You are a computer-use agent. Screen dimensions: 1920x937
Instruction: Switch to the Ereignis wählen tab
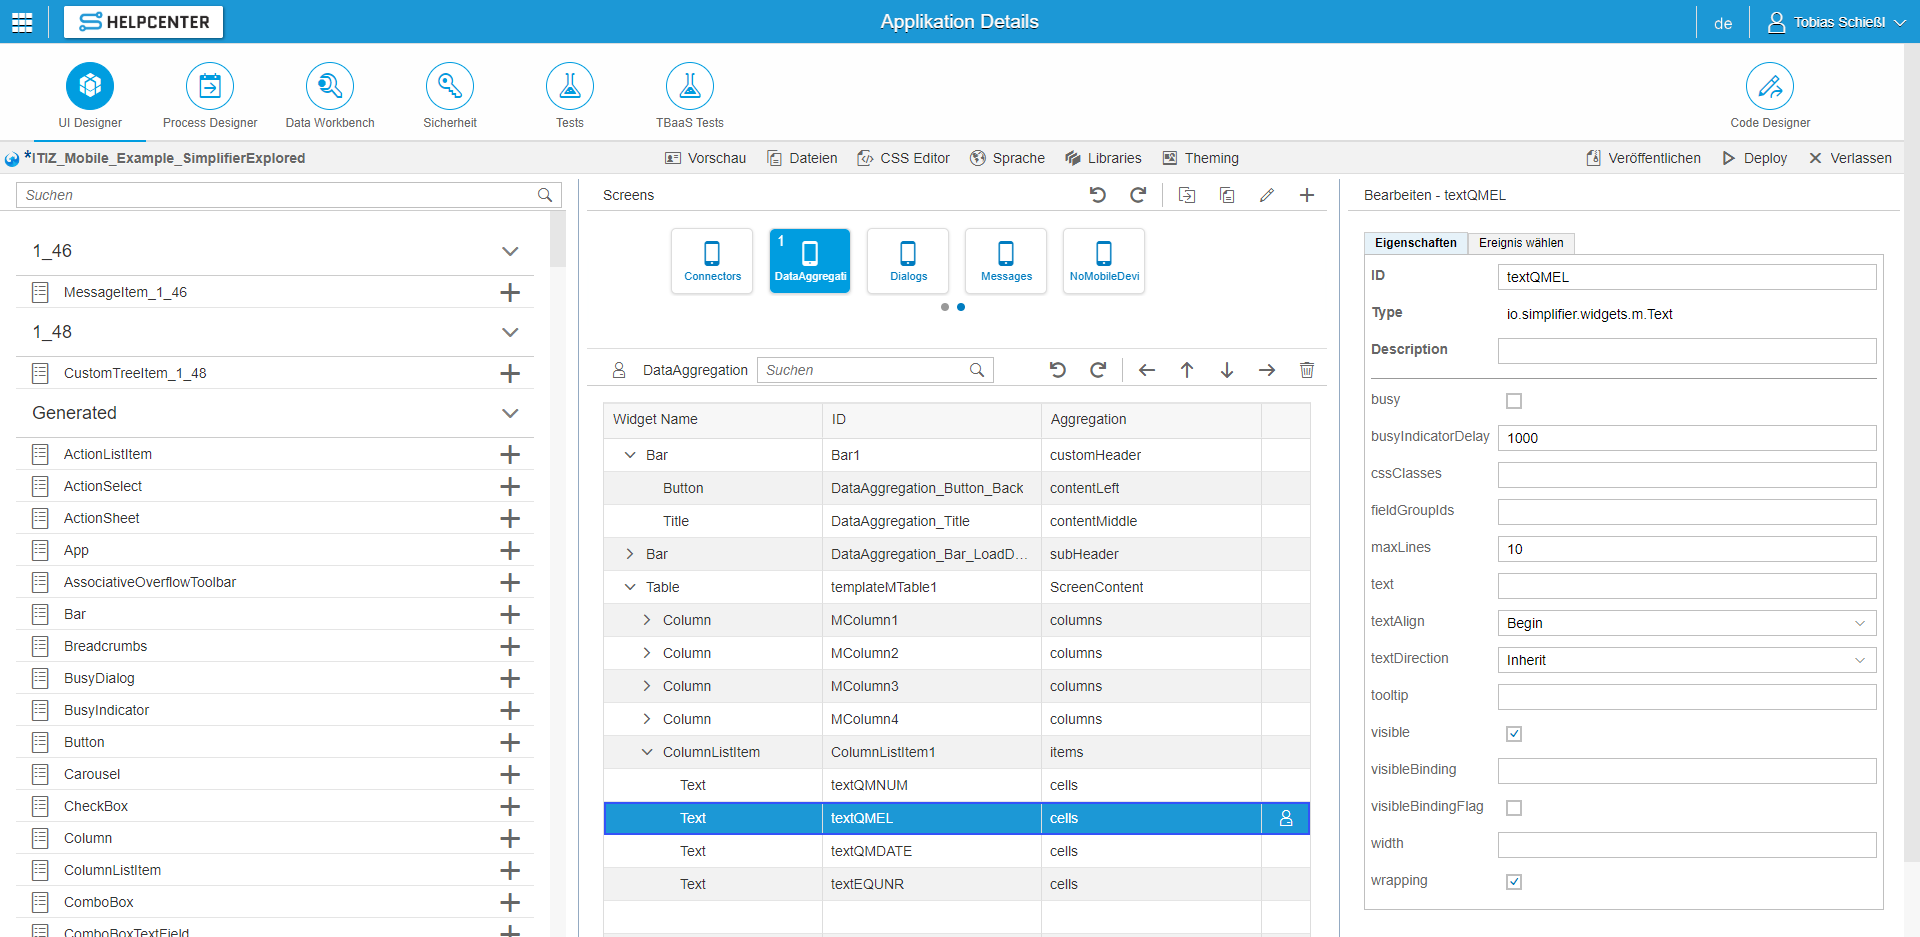[x=1520, y=243]
